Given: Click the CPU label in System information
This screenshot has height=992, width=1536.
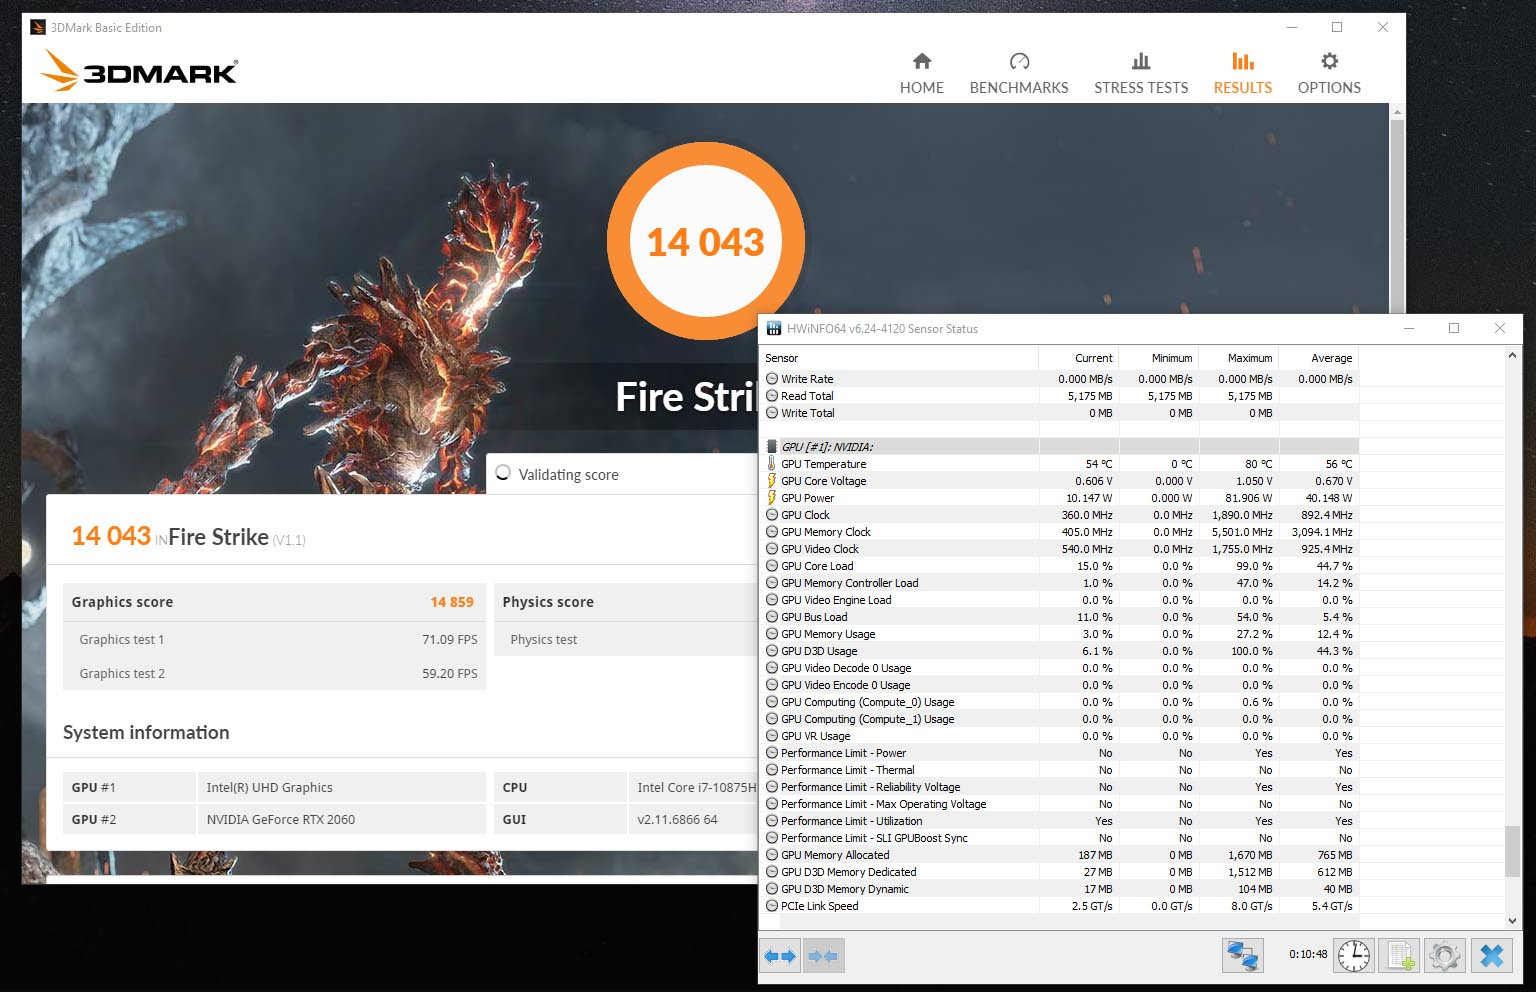Looking at the screenshot, I should click(x=515, y=788).
